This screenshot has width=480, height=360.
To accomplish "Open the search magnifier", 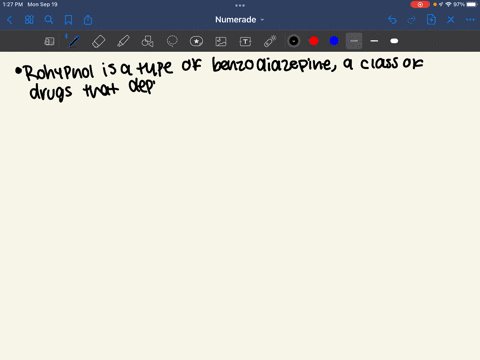I will click(49, 20).
